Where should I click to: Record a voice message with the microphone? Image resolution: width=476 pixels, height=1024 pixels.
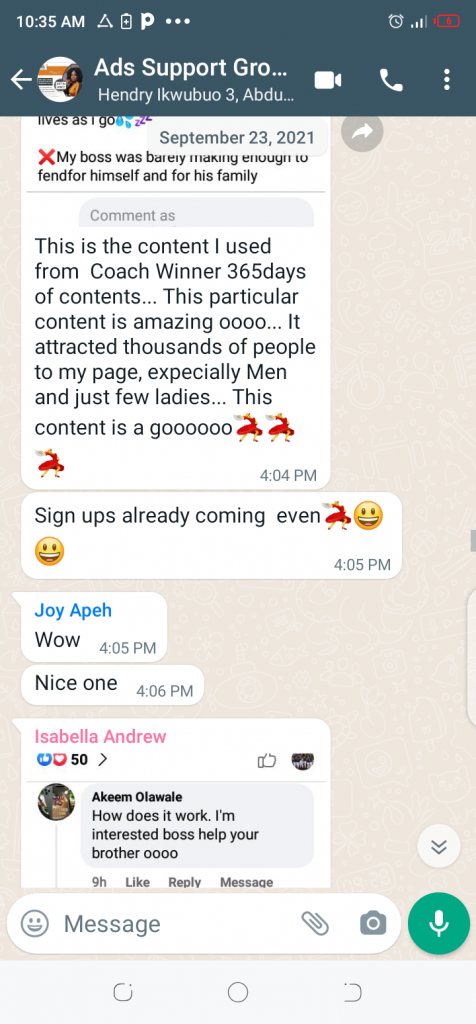tap(439, 923)
